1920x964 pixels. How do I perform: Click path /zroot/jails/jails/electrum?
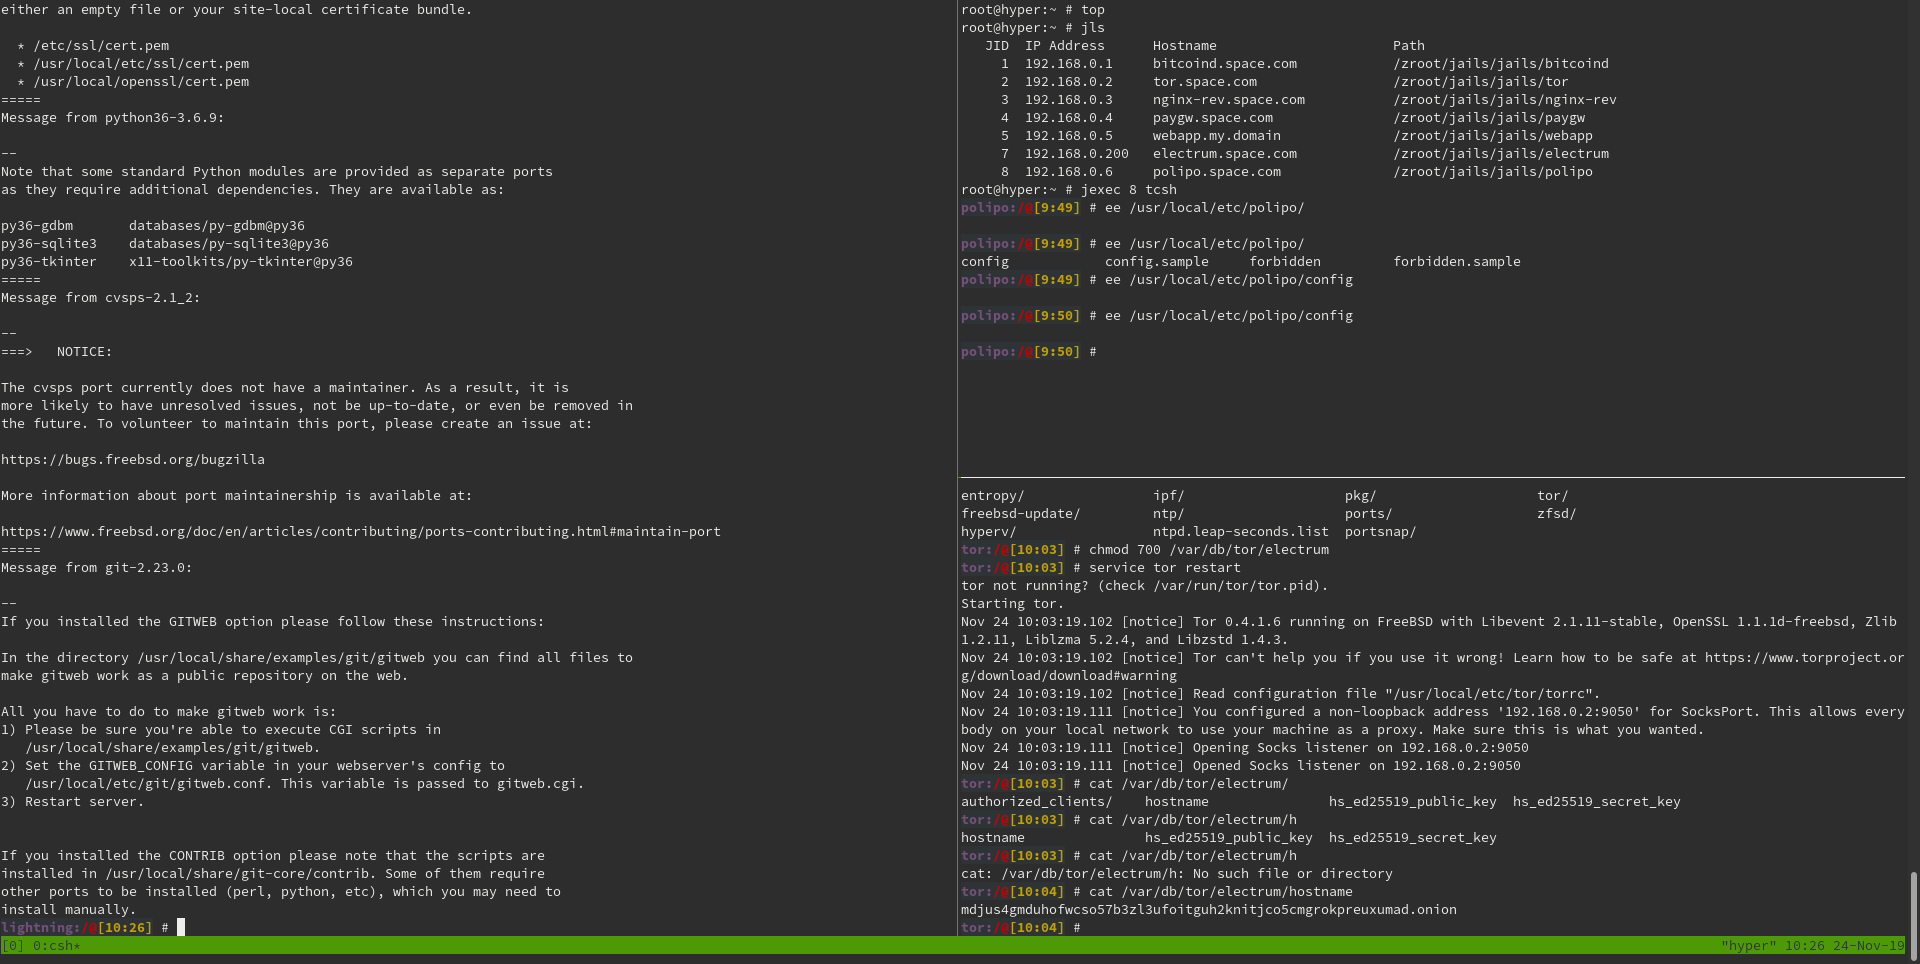coord(1501,154)
